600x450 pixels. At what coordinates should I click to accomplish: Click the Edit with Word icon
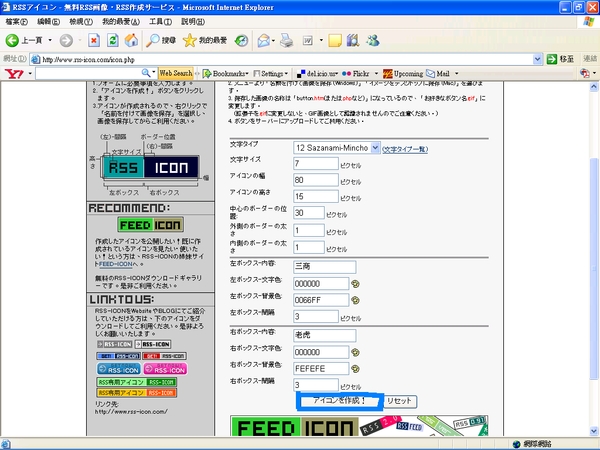point(308,40)
